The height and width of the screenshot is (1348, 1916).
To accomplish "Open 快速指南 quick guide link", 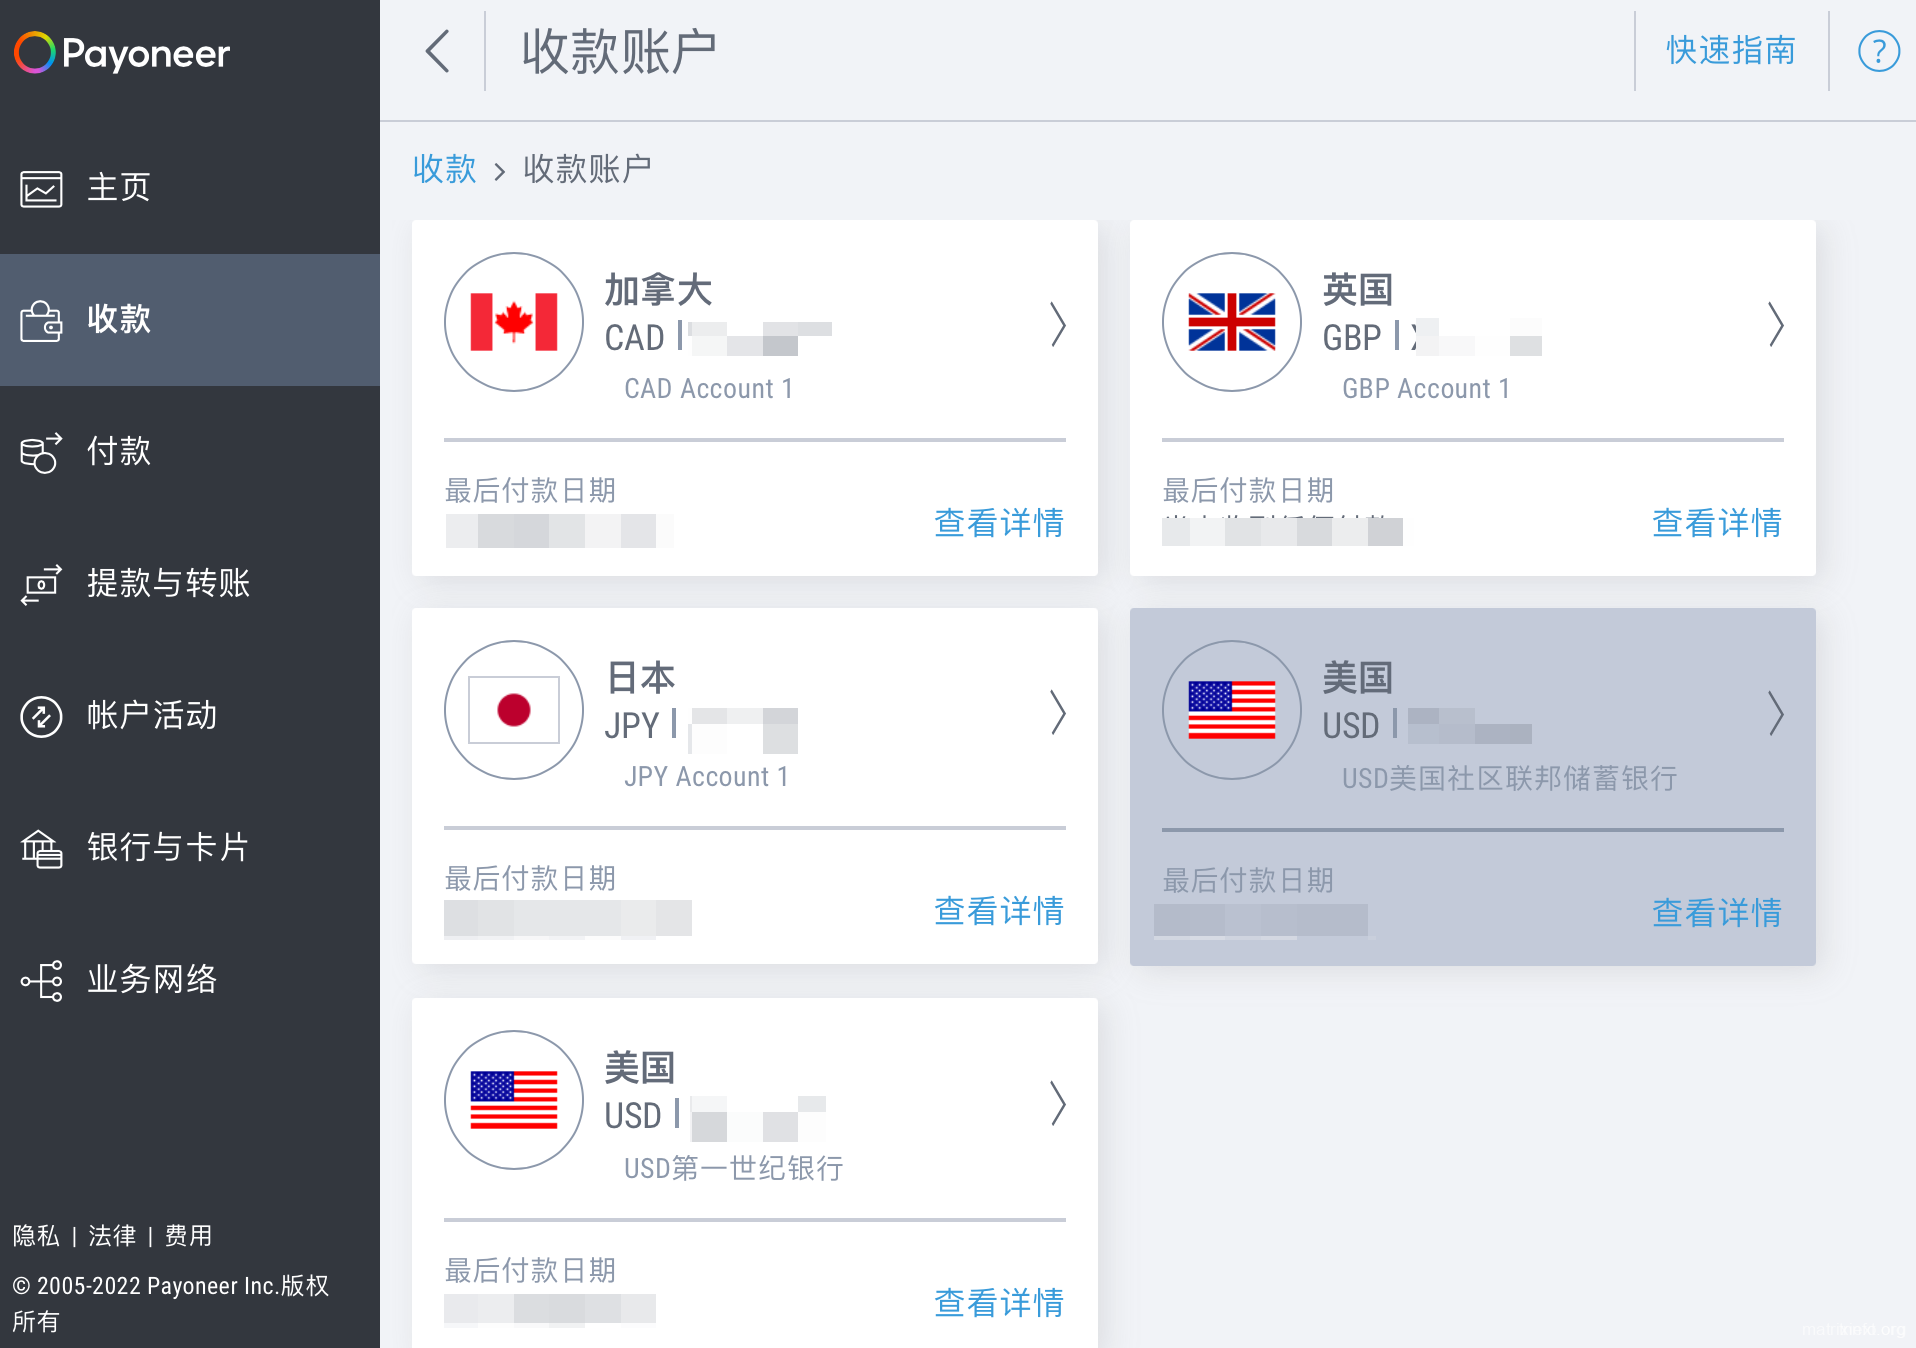I will click(x=1730, y=50).
